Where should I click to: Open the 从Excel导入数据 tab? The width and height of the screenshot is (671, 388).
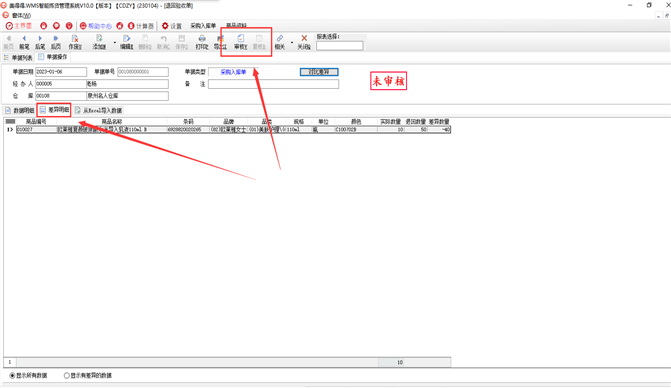pyautogui.click(x=98, y=110)
